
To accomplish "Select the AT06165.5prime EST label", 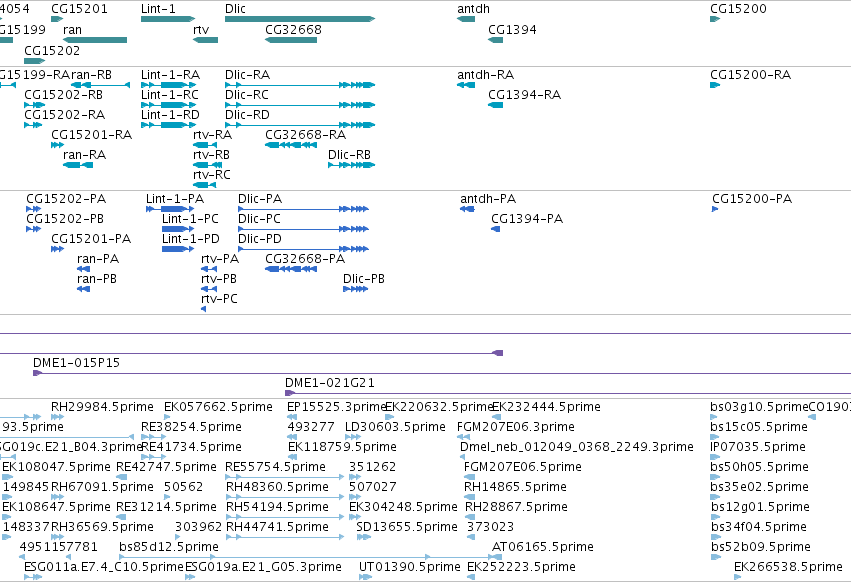I will (543, 547).
